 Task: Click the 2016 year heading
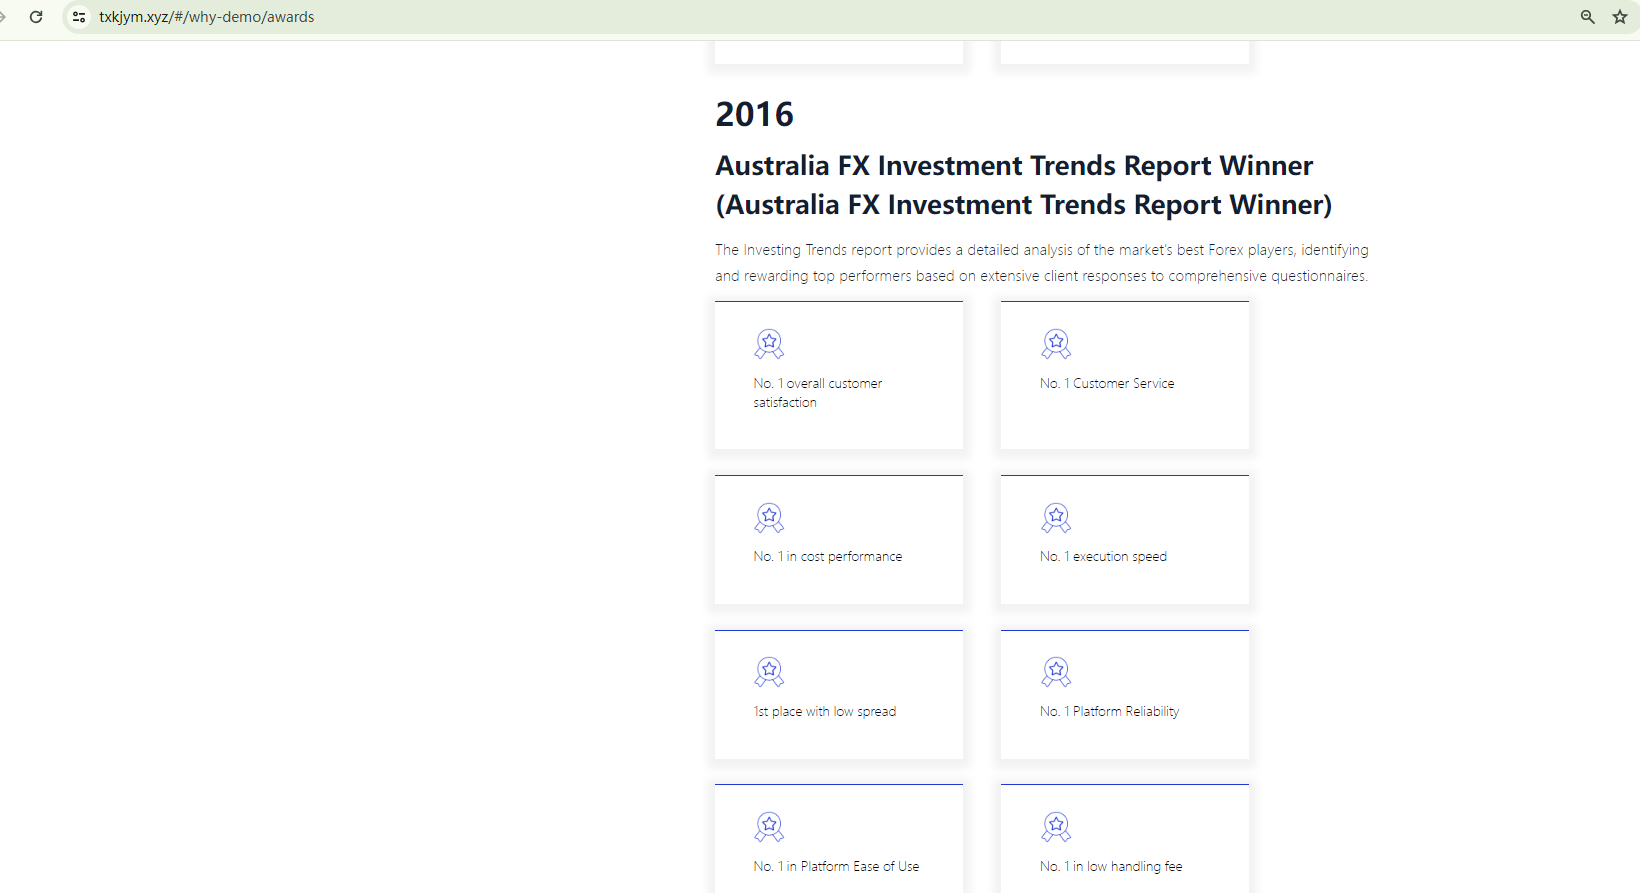[x=754, y=115]
